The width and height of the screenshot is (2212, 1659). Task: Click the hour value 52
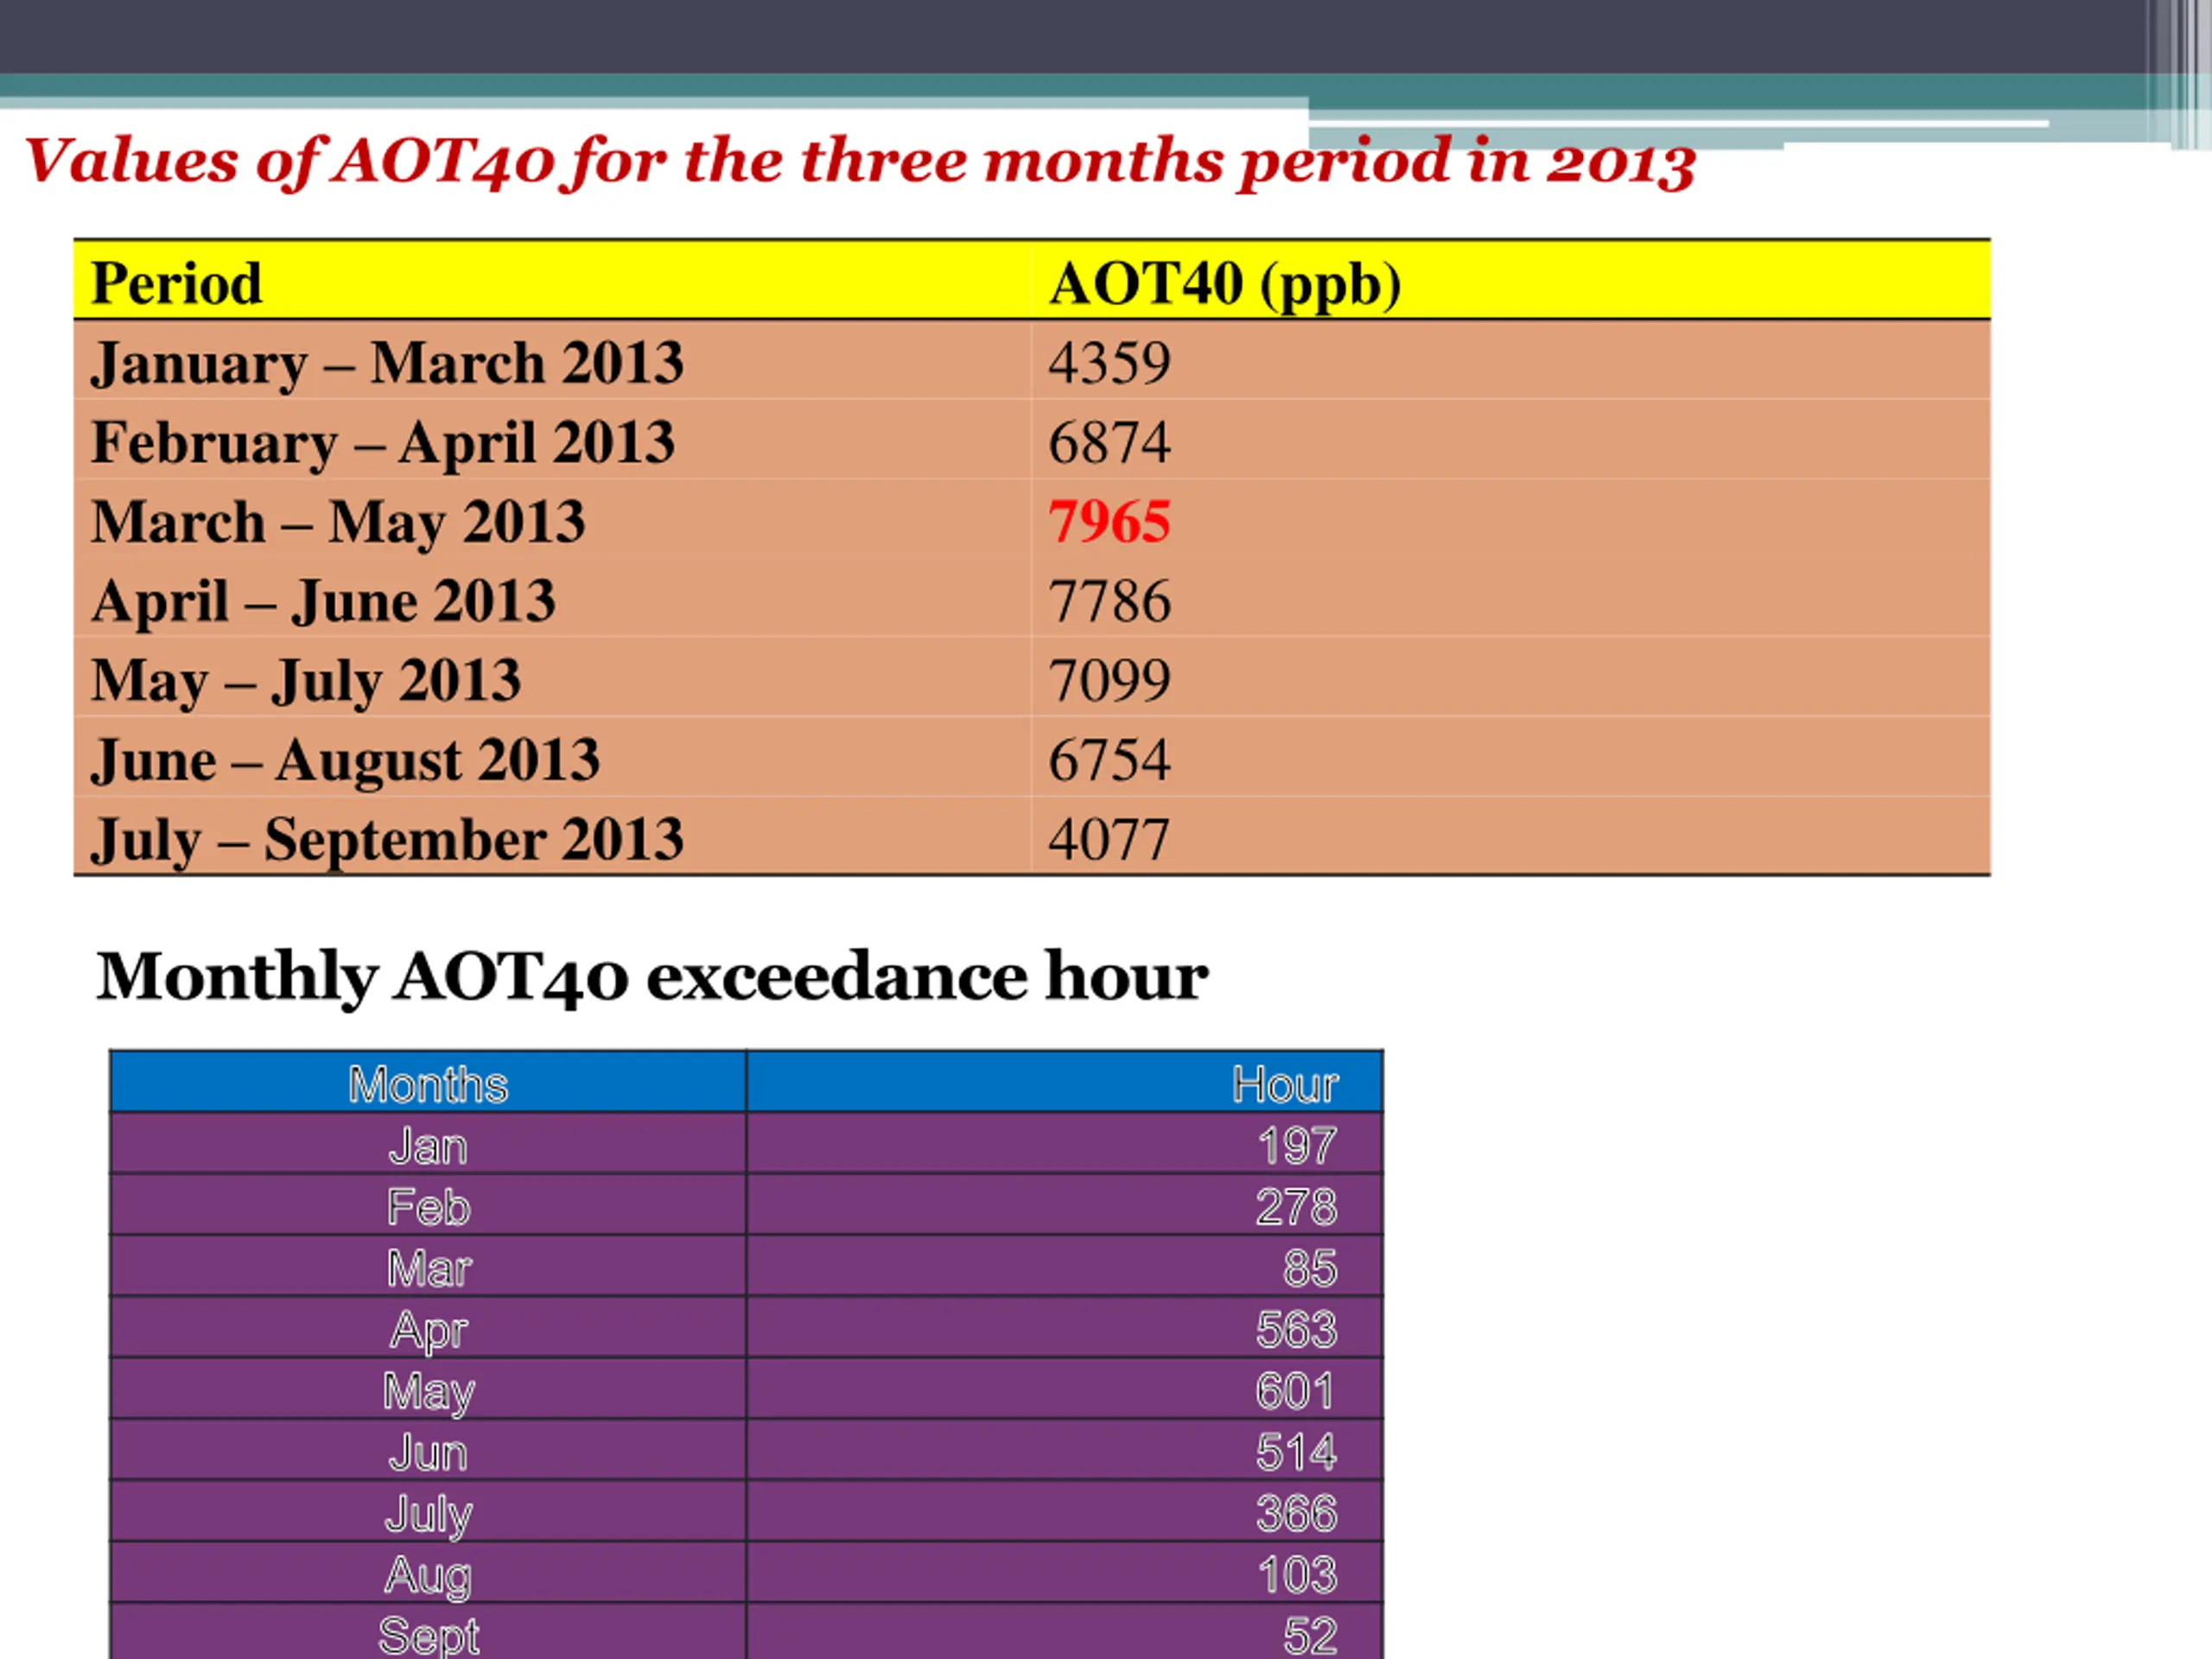[1310, 1636]
